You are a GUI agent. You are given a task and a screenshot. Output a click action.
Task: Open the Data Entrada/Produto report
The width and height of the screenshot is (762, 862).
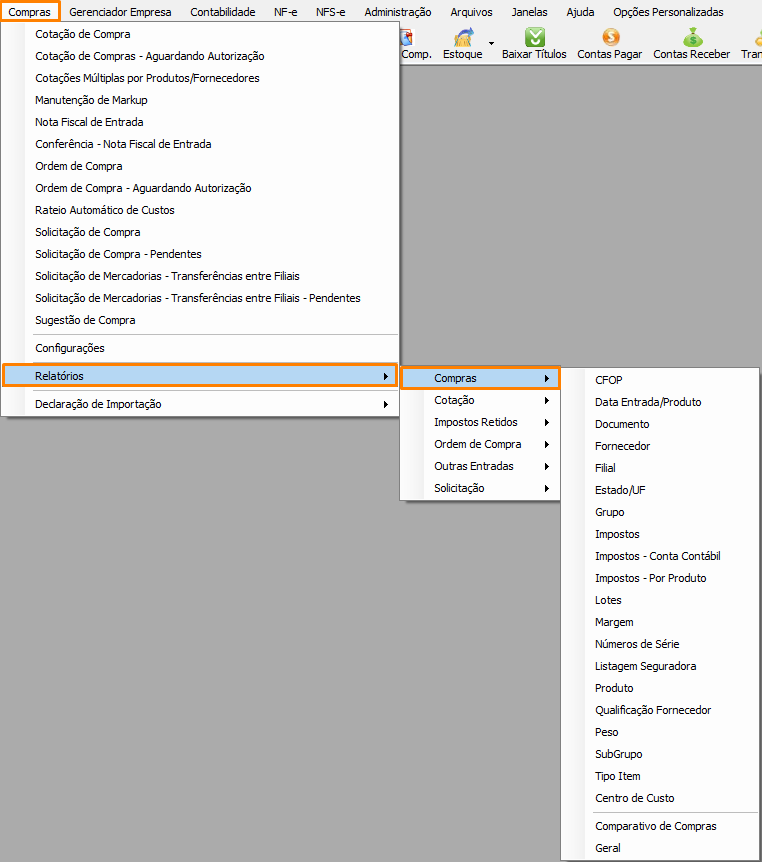[x=660, y=402]
